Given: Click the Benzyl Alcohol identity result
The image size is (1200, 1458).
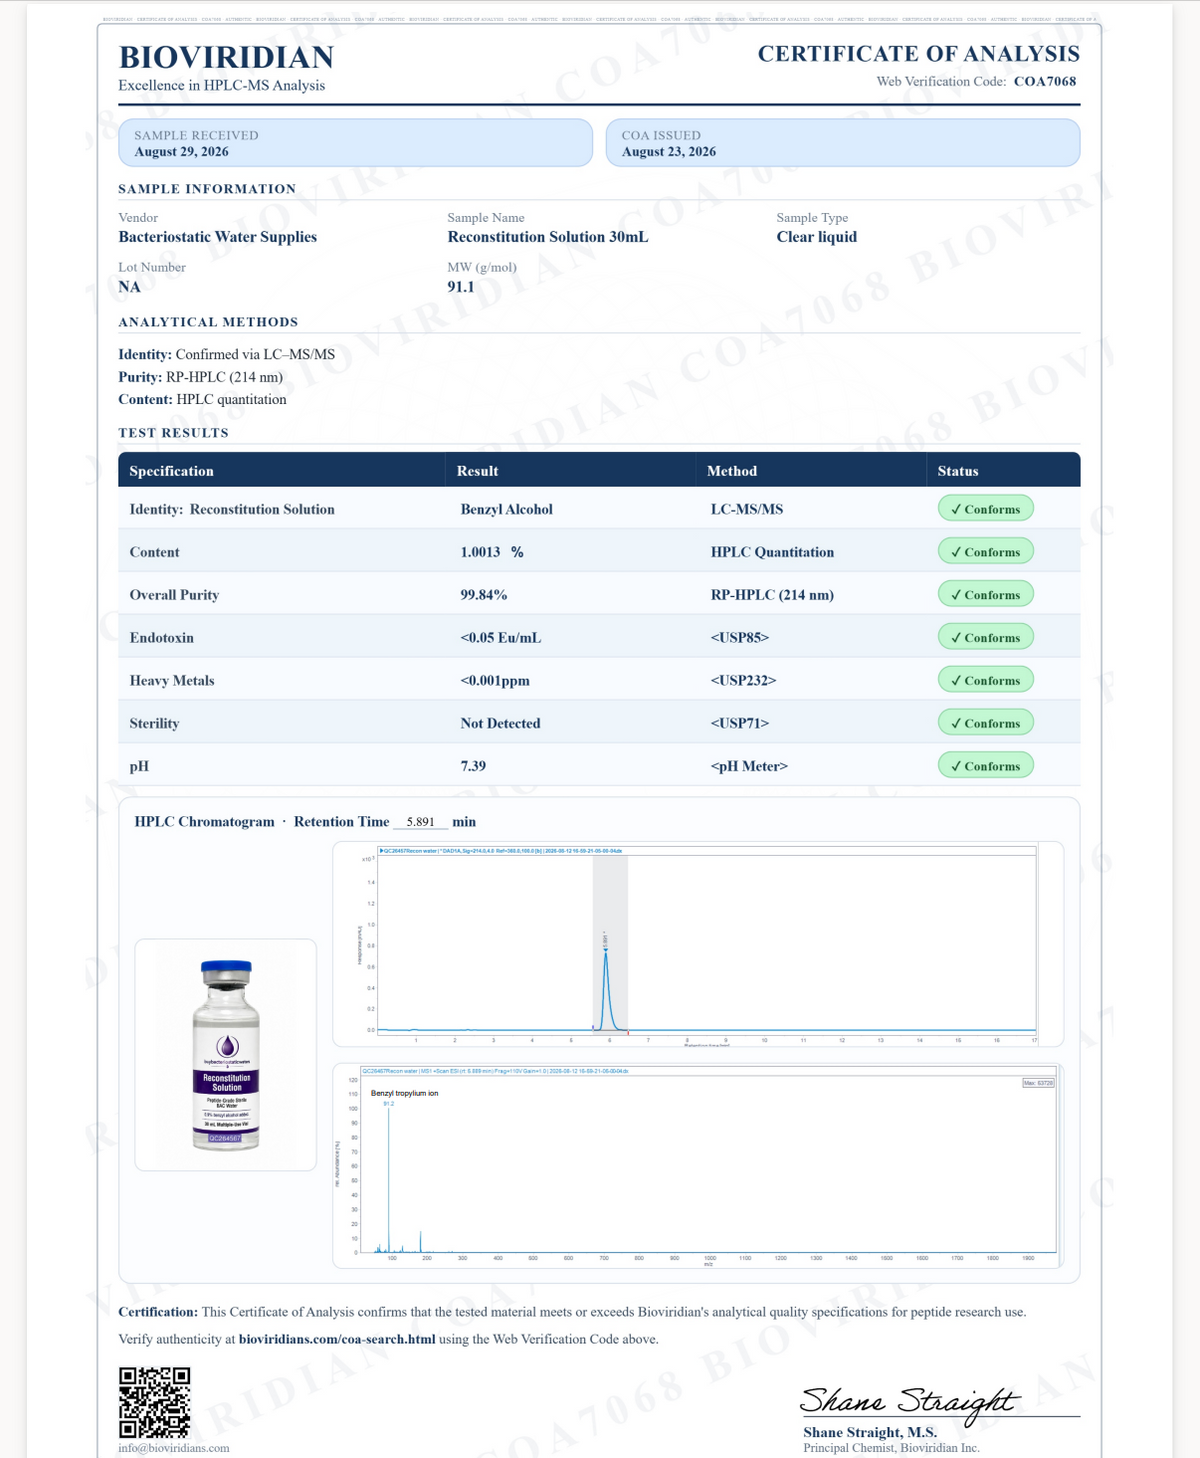Looking at the screenshot, I should pyautogui.click(x=507, y=509).
